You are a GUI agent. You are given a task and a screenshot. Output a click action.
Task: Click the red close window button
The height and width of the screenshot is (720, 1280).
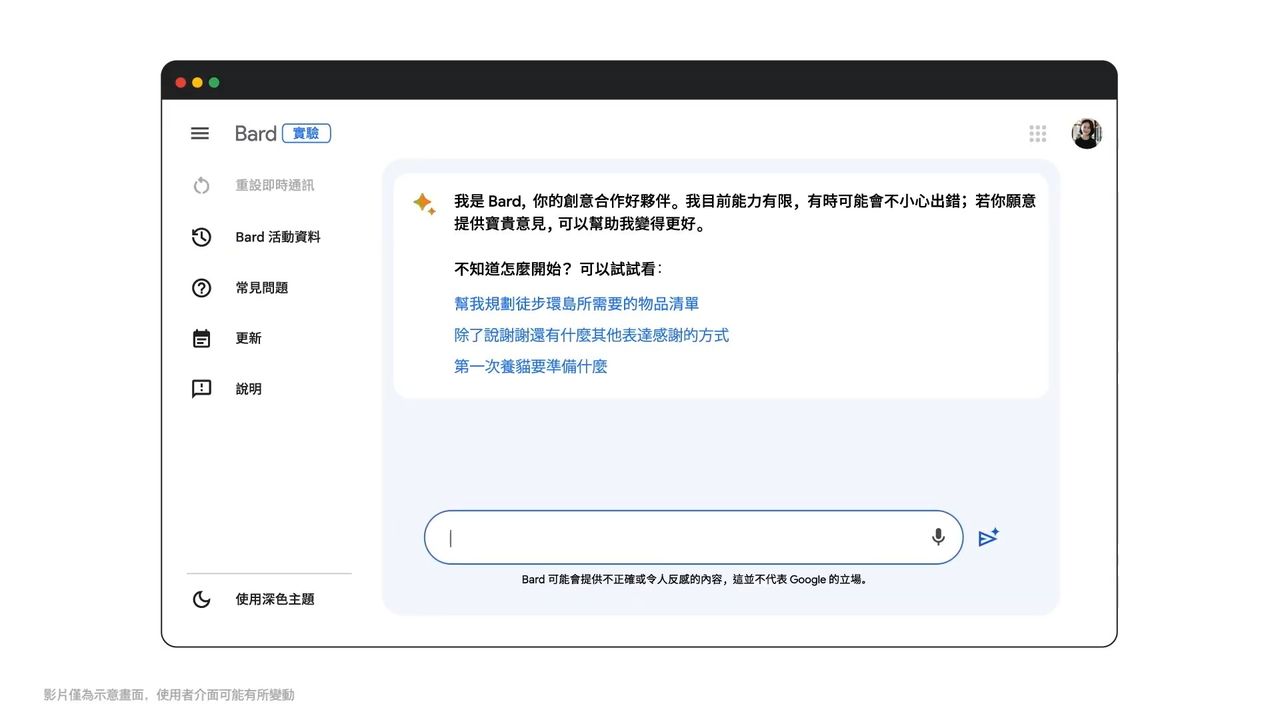181,82
